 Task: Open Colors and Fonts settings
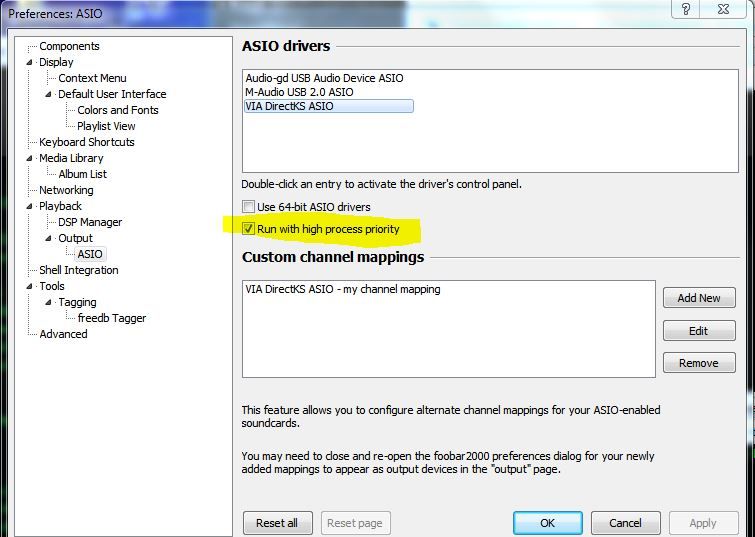118,110
